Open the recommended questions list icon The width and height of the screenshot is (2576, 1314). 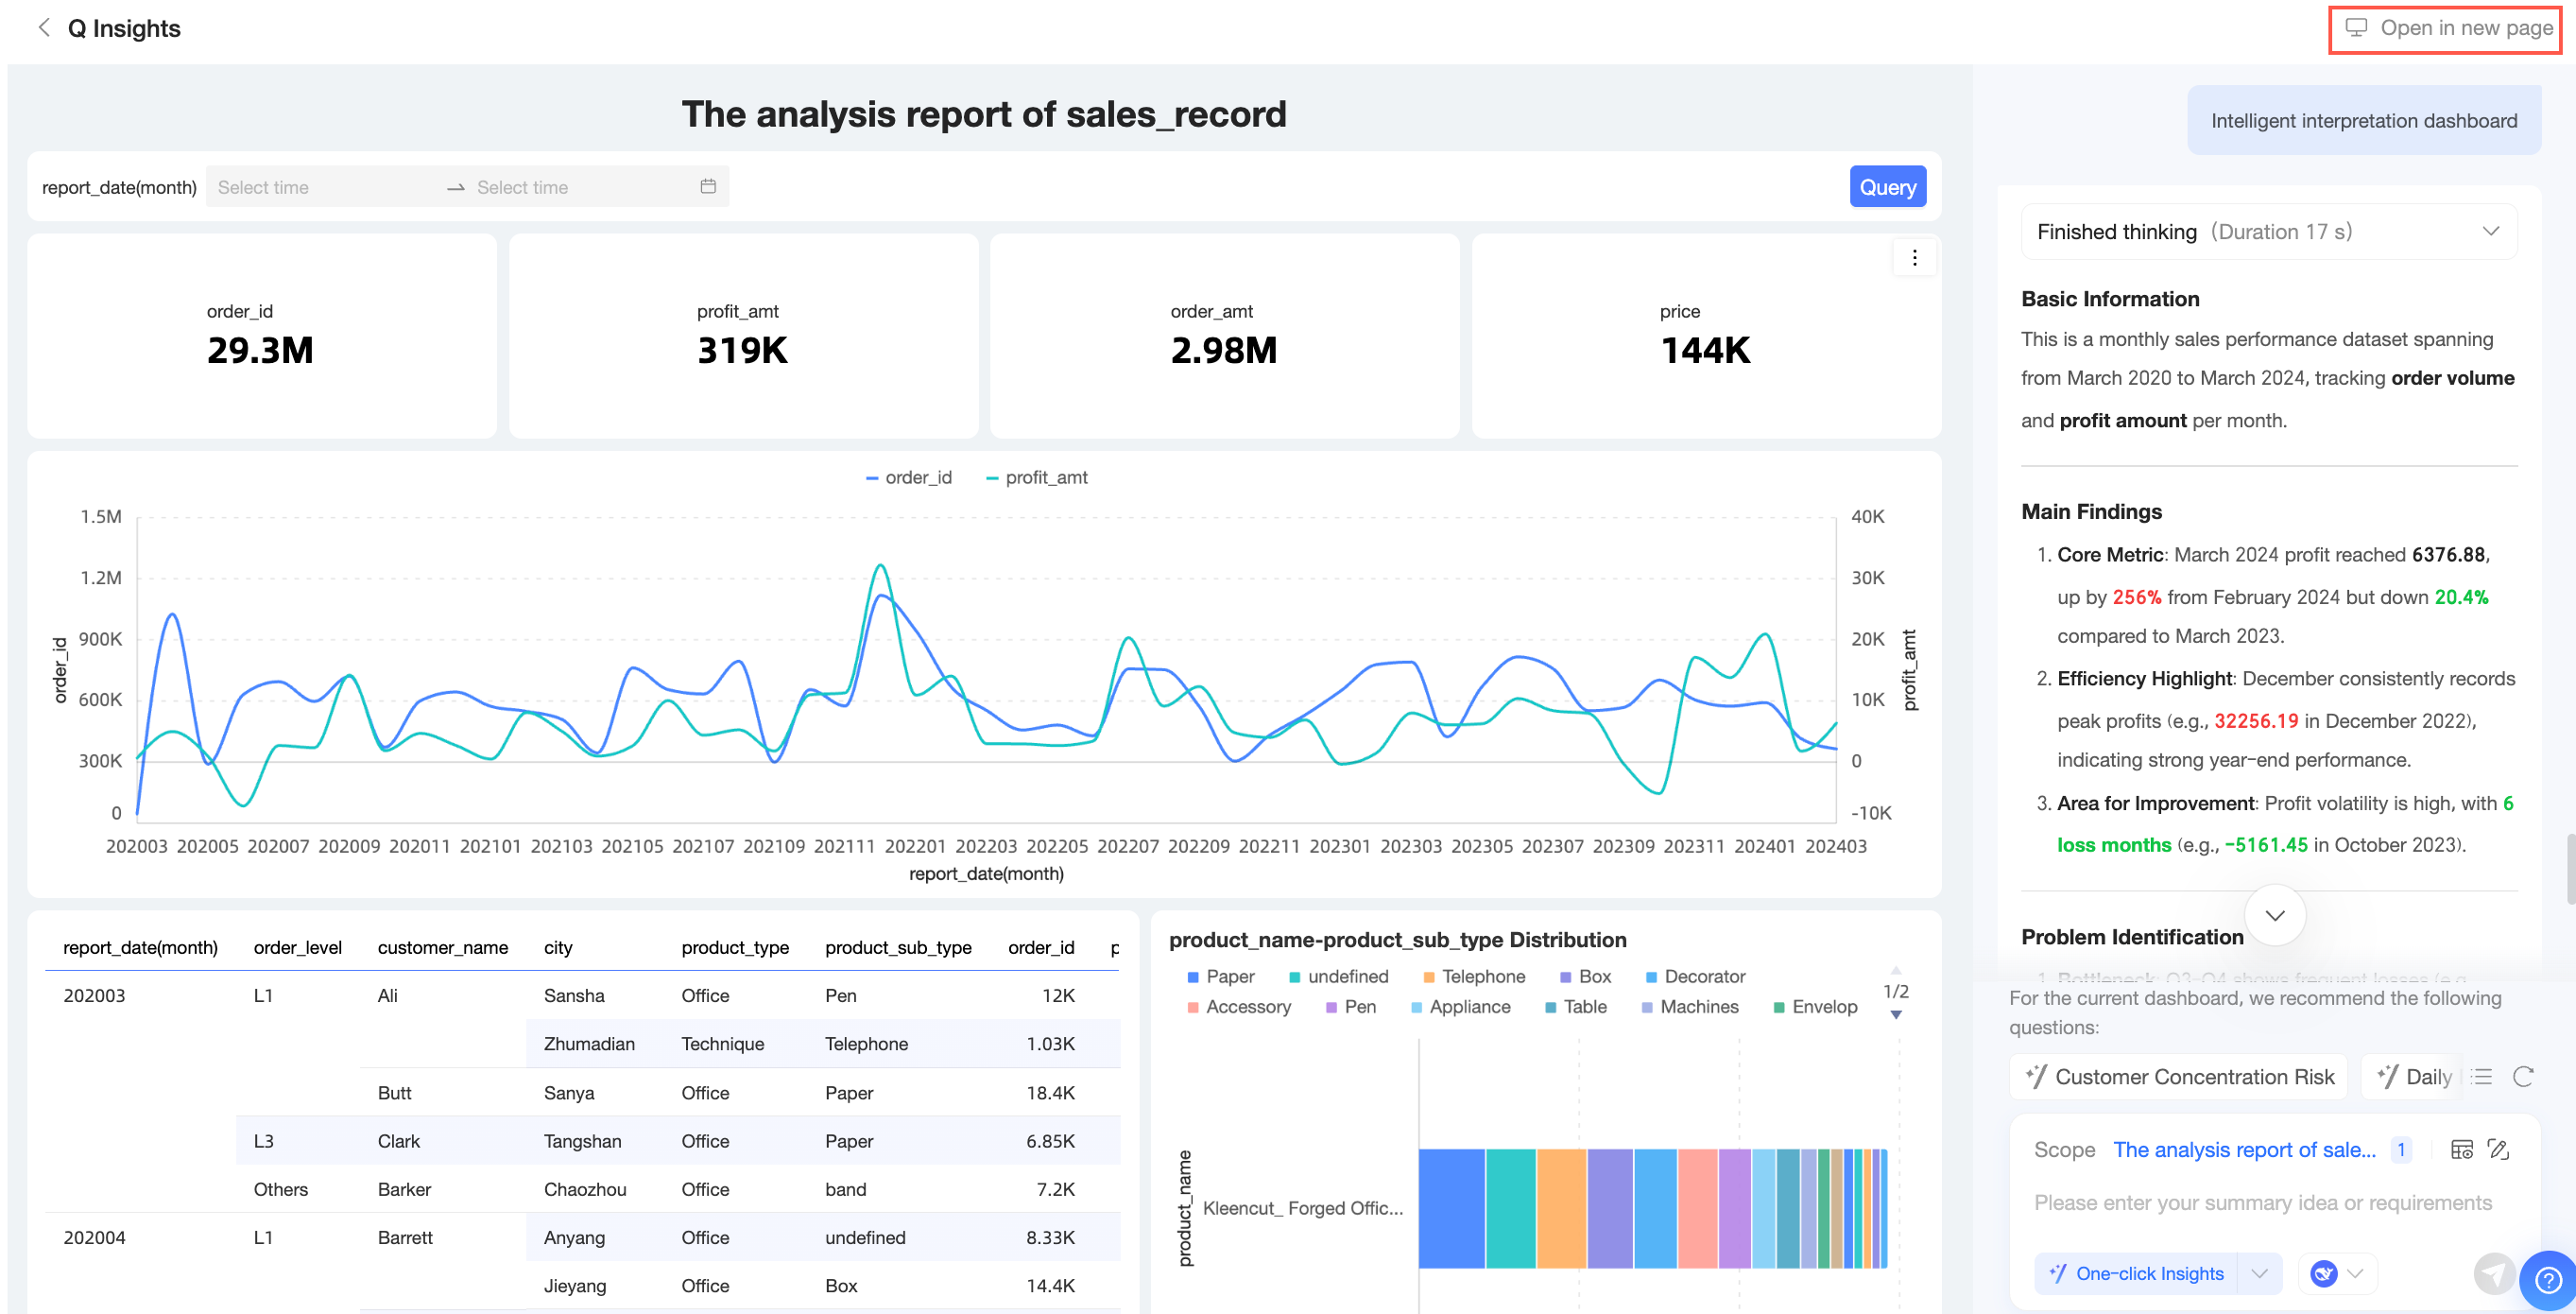(x=2482, y=1076)
